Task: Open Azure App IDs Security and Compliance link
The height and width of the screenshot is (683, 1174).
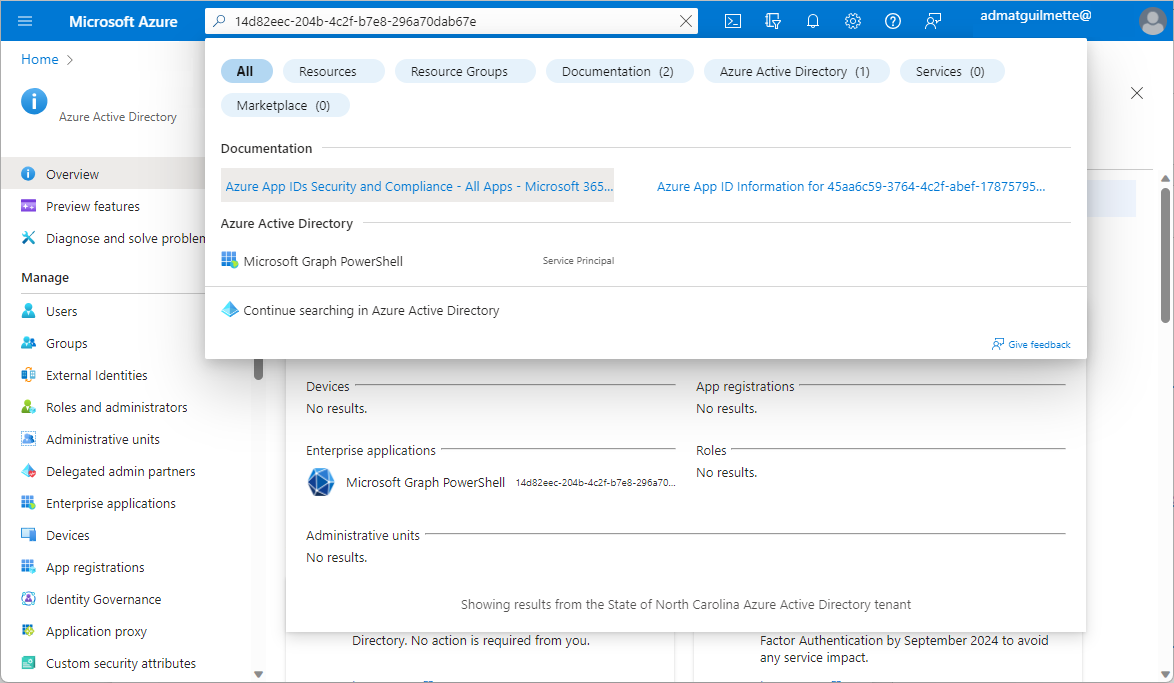Action: pyautogui.click(x=418, y=186)
